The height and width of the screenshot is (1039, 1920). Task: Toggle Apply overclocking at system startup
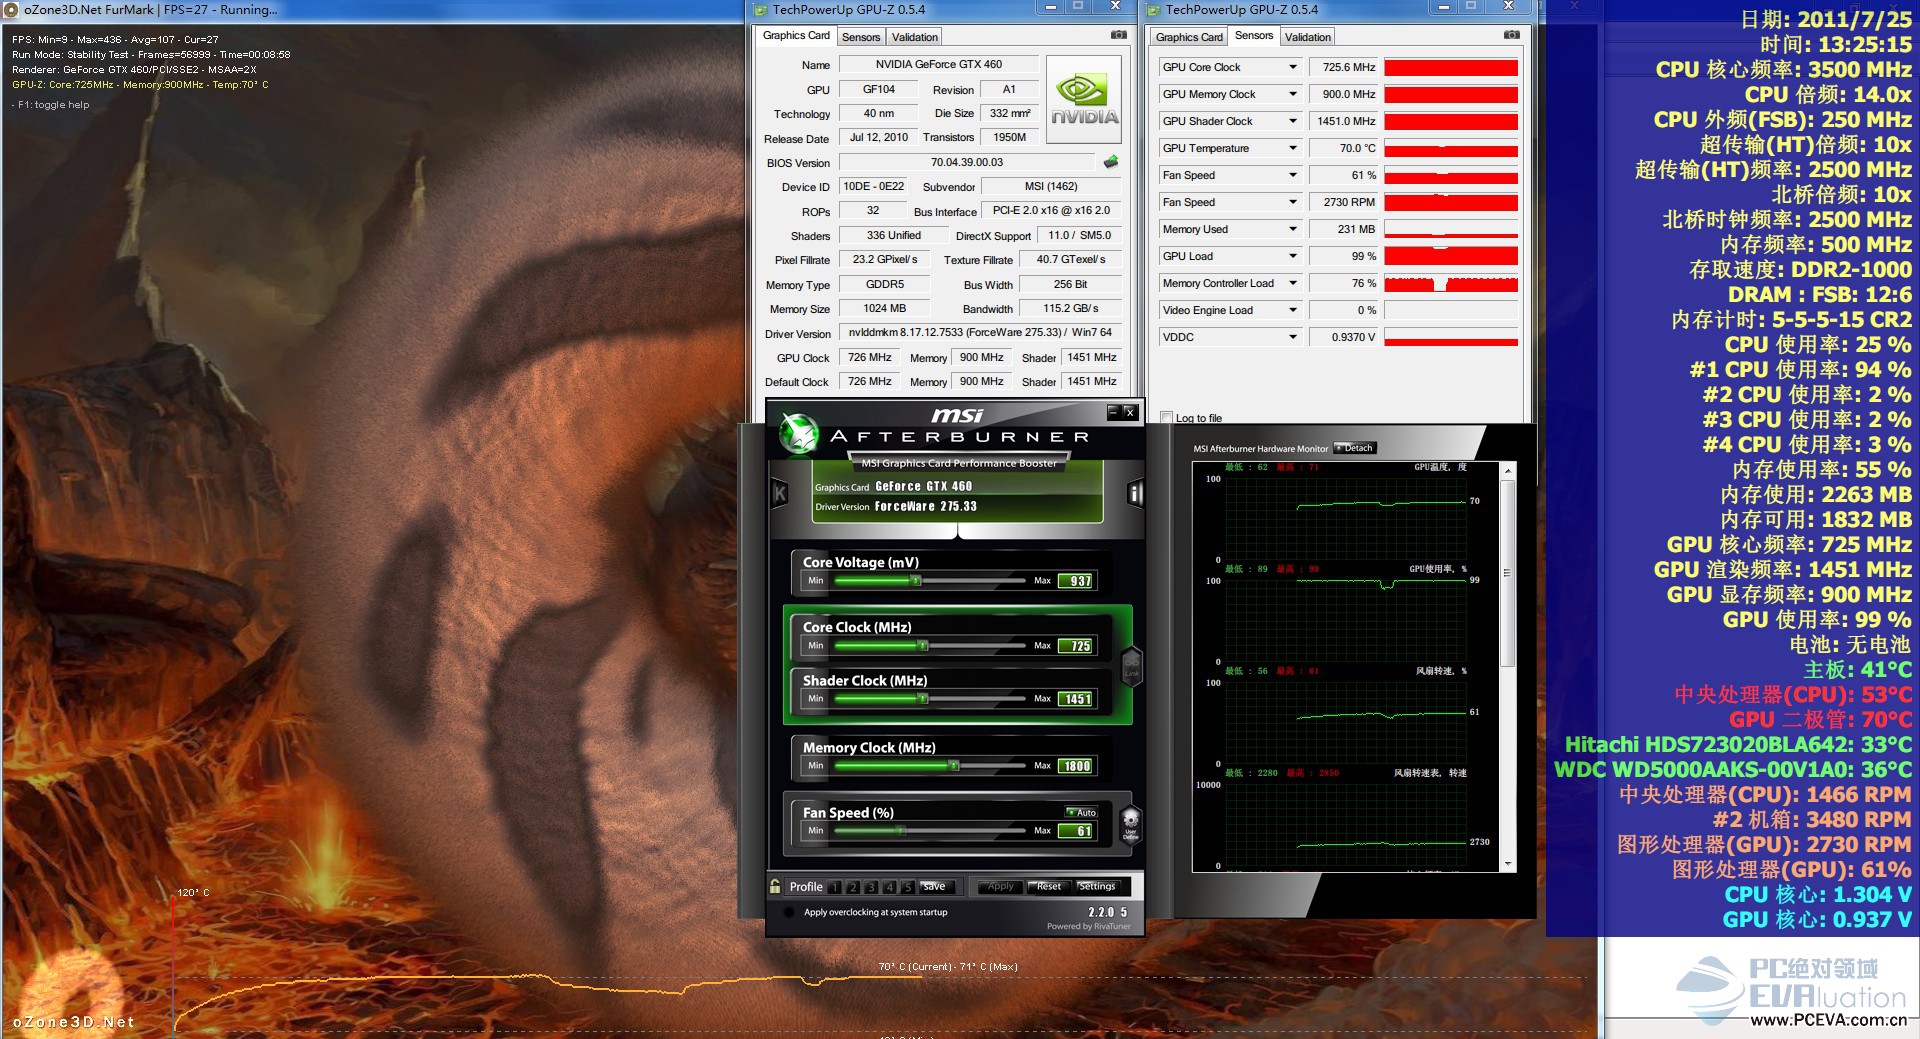pyautogui.click(x=789, y=912)
